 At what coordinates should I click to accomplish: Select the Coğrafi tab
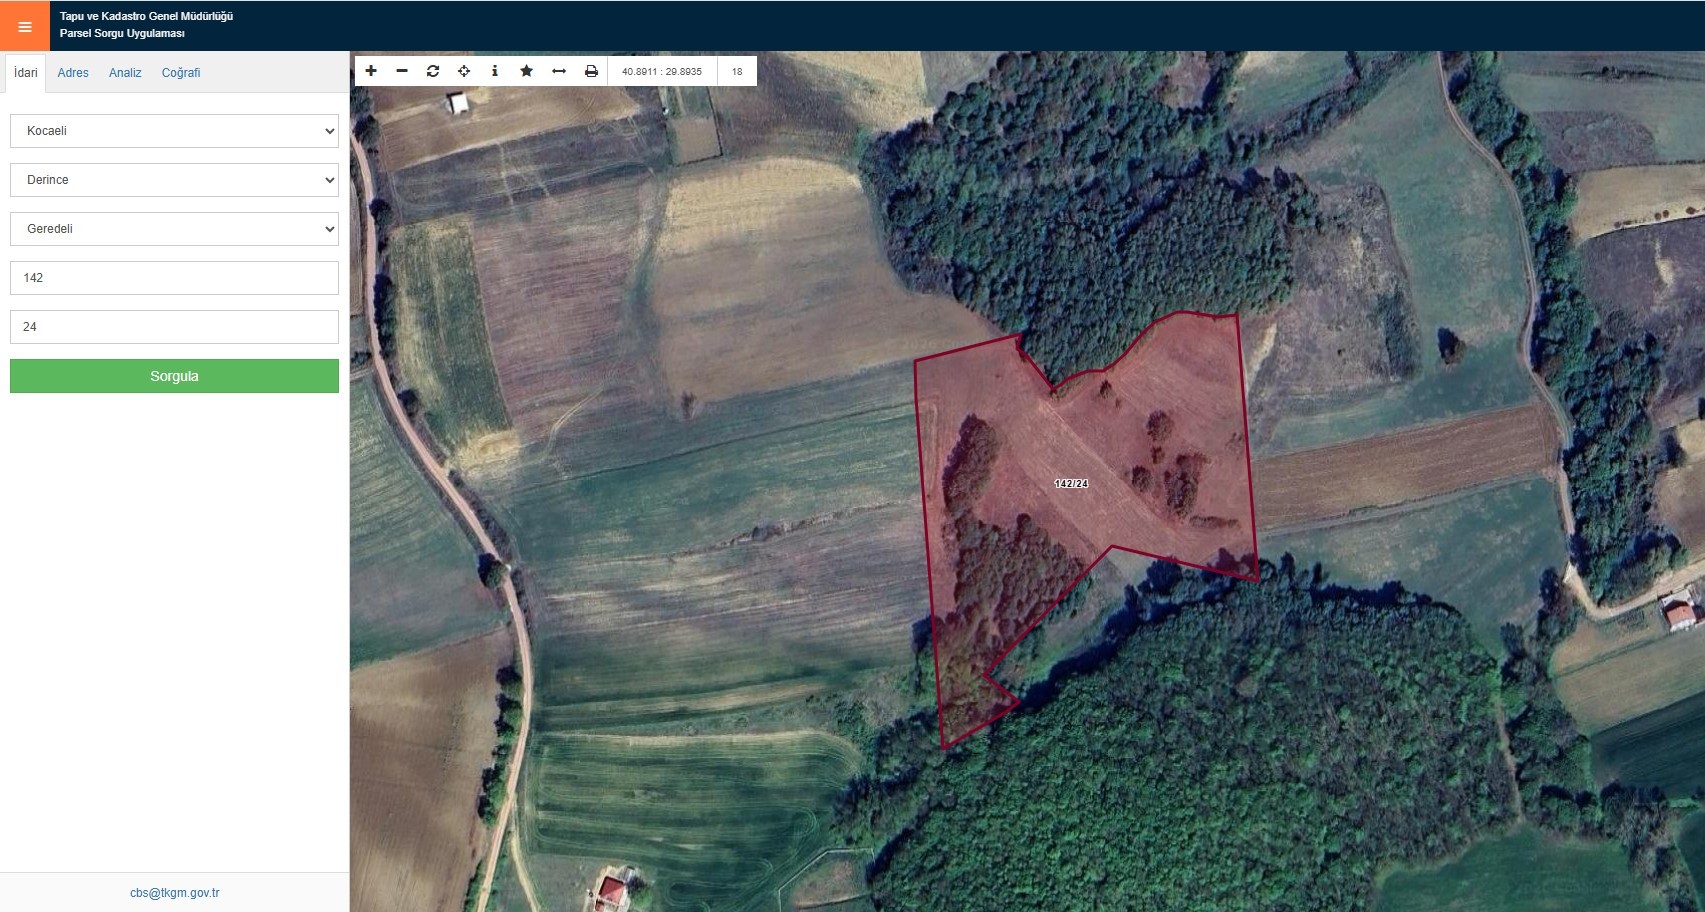tap(181, 73)
